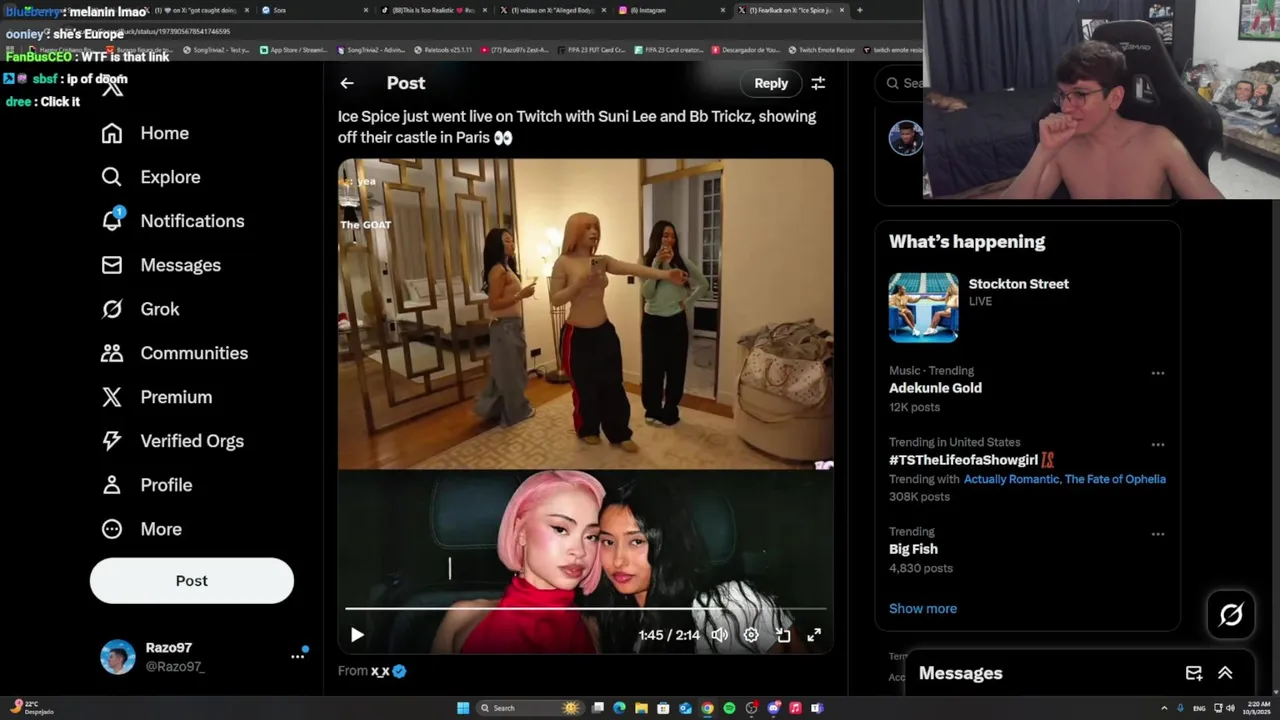The width and height of the screenshot is (1280, 720).
Task: Click the floating Grok button
Action: [1231, 614]
